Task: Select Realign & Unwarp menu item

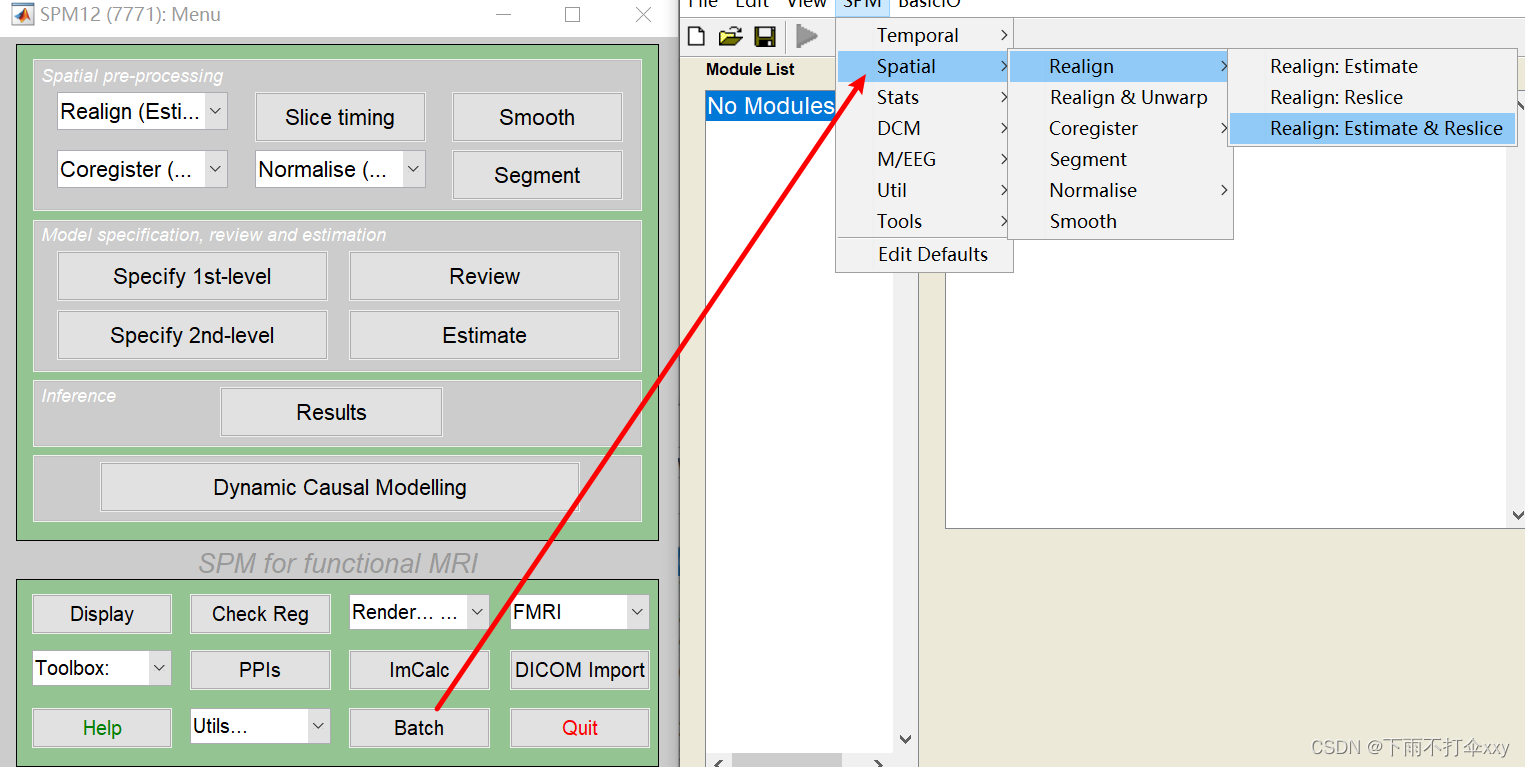Action: [x=1120, y=97]
